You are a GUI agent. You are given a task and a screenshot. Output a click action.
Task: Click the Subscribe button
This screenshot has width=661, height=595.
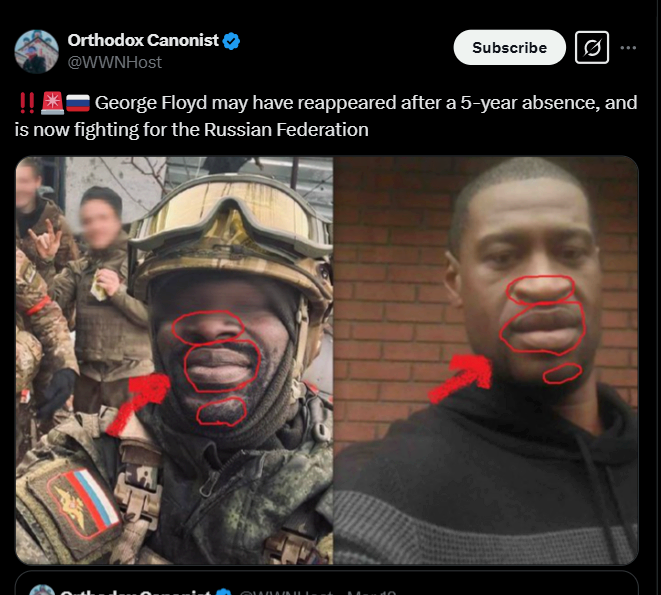tap(509, 47)
